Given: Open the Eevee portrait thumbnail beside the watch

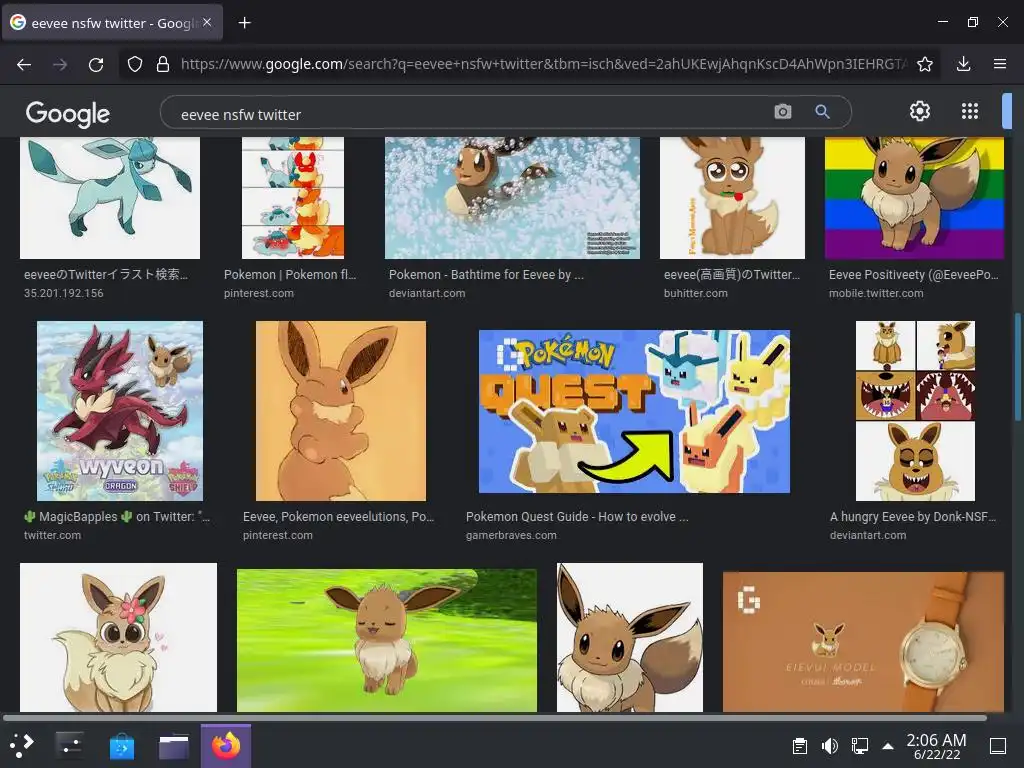Looking at the screenshot, I should (630, 637).
